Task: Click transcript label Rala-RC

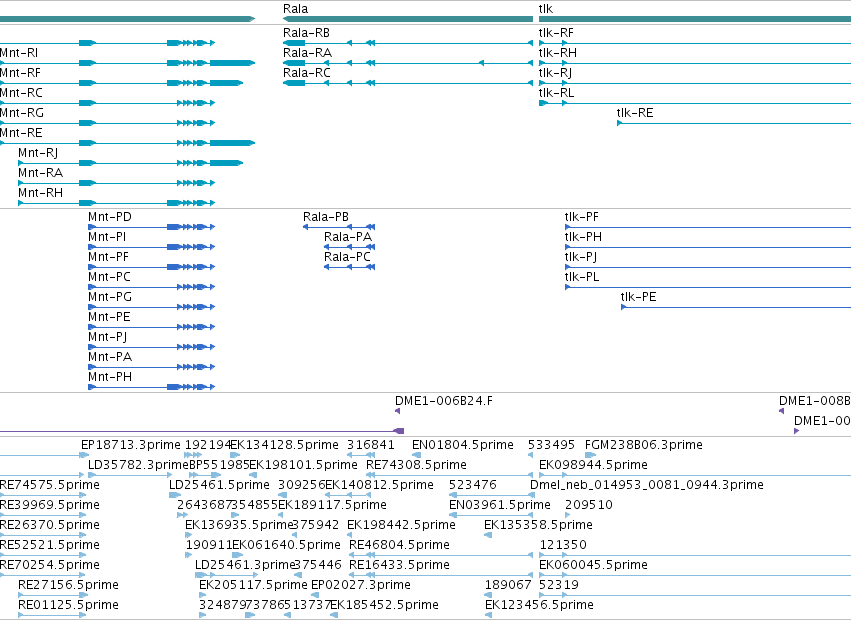Action: coord(307,73)
